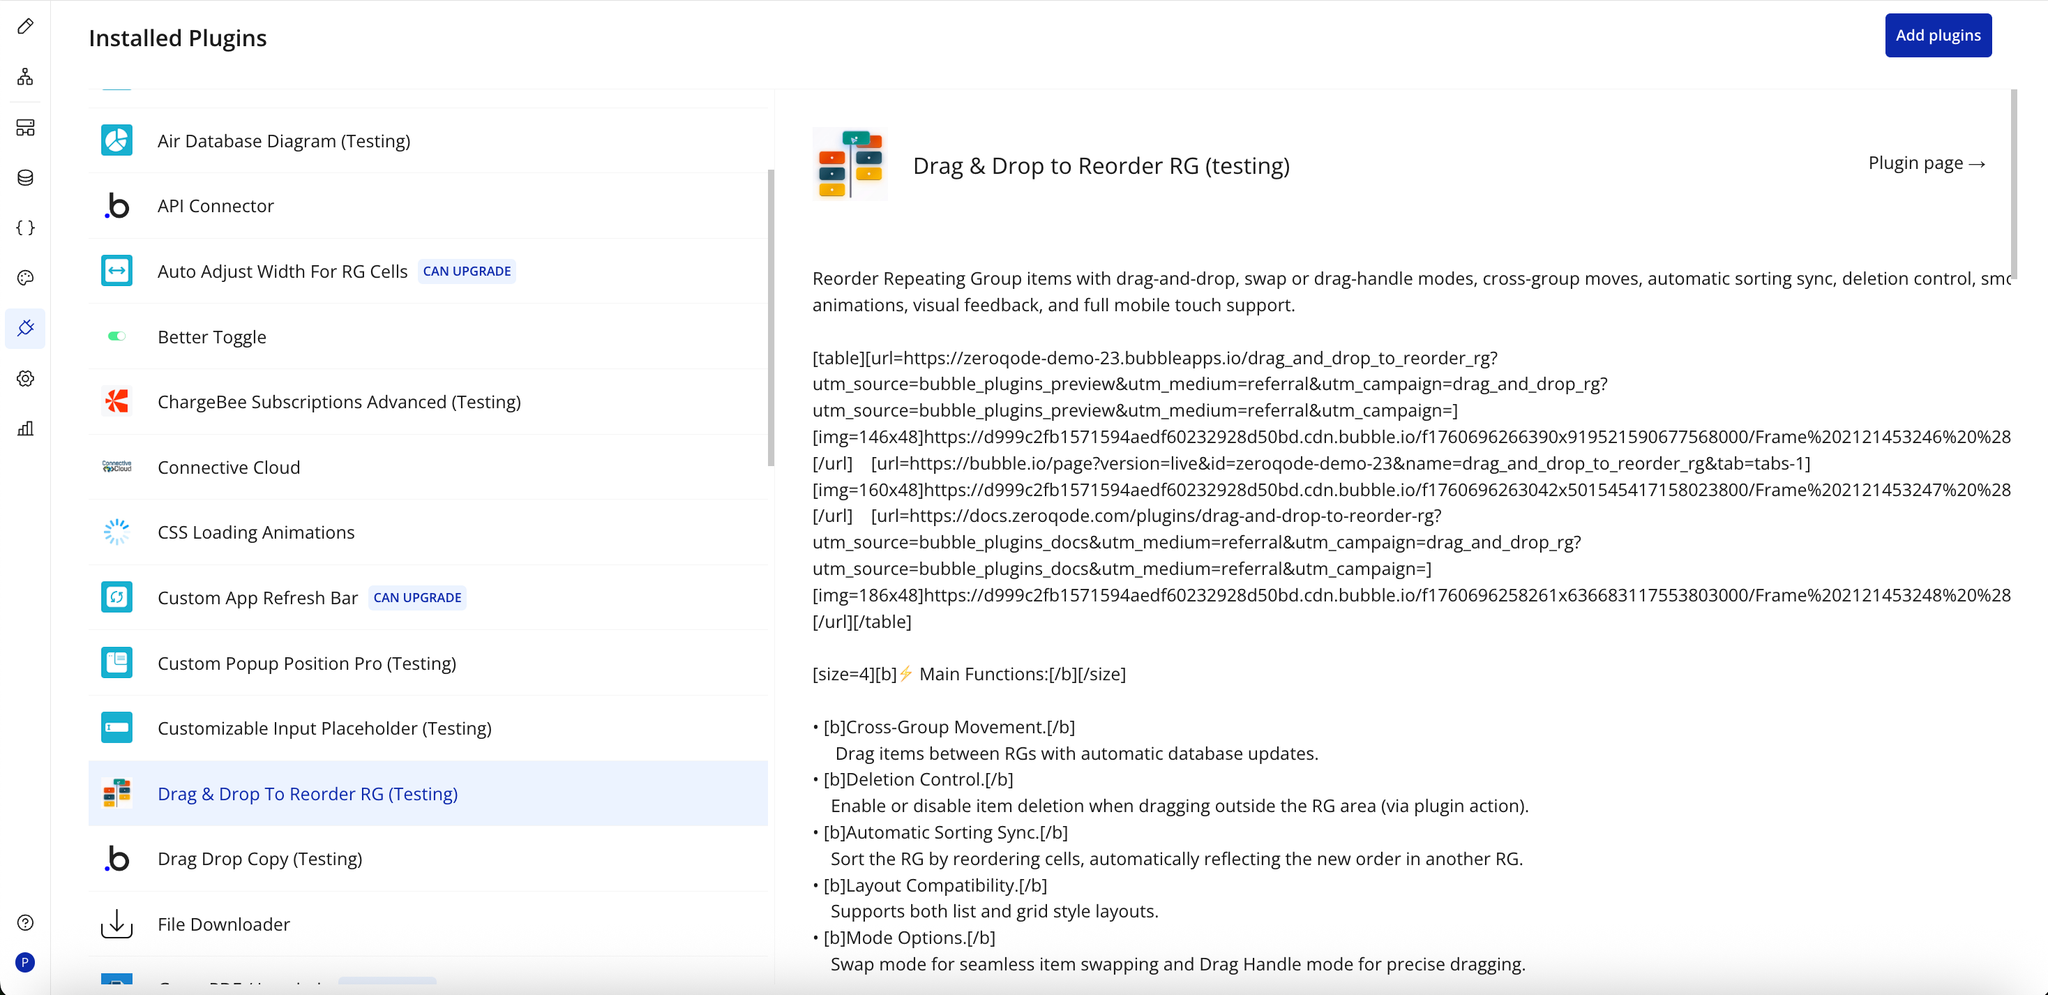Click the Add plugins button
Screen dimensions: 2048x995
1938,35
